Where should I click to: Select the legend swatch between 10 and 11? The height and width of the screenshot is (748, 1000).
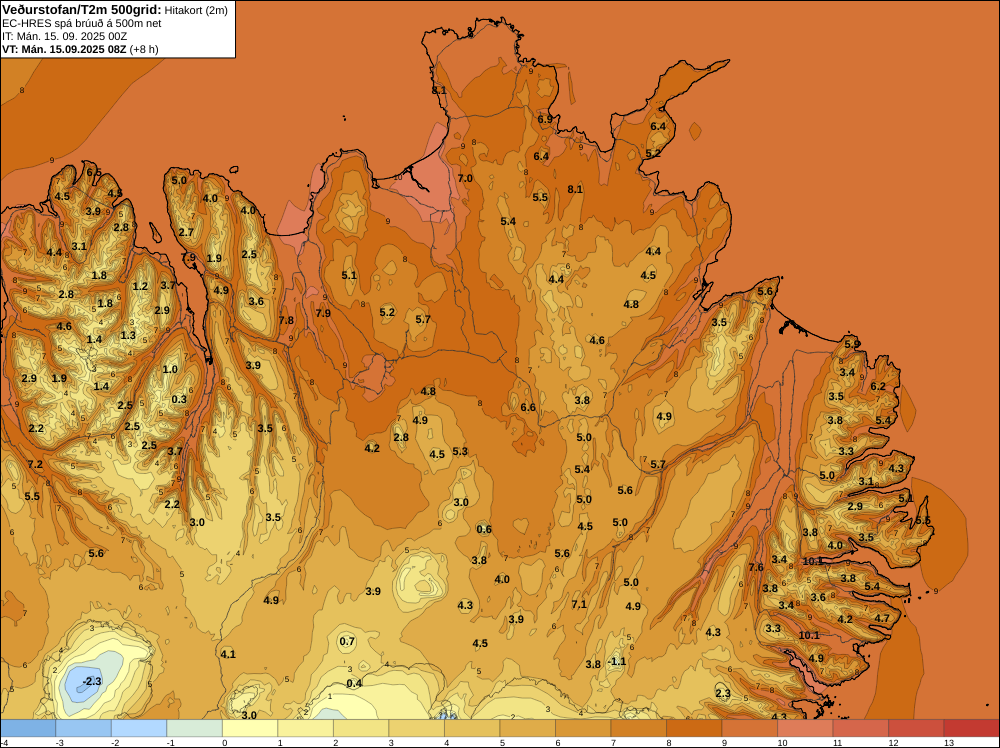805,728
